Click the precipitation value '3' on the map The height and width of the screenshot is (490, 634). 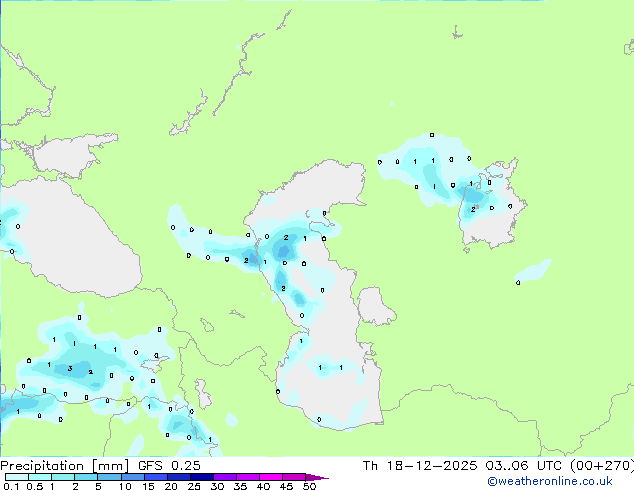coord(70,368)
